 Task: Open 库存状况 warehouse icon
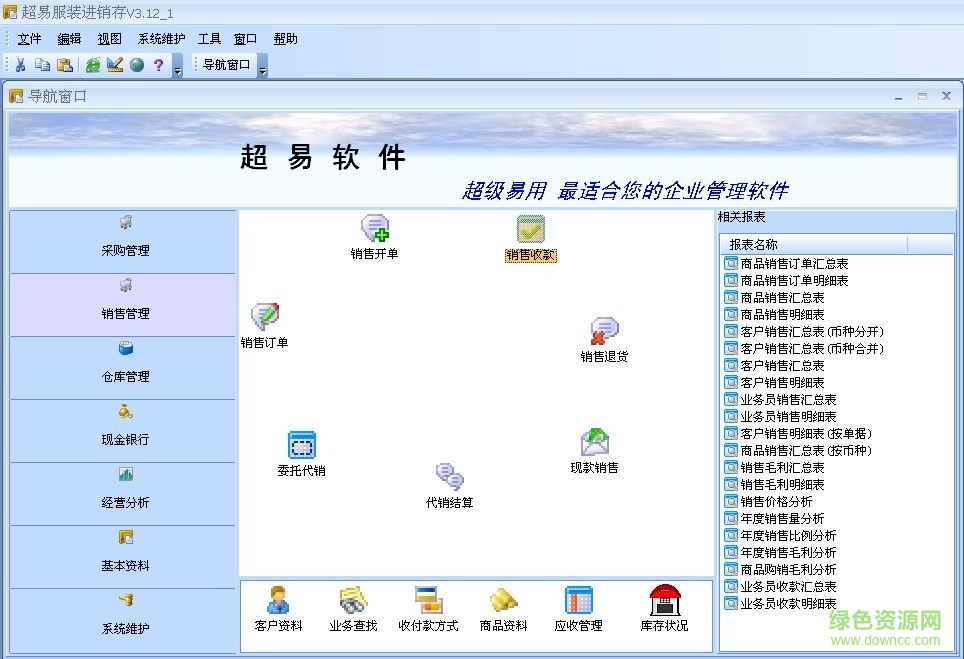pyautogui.click(x=665, y=603)
